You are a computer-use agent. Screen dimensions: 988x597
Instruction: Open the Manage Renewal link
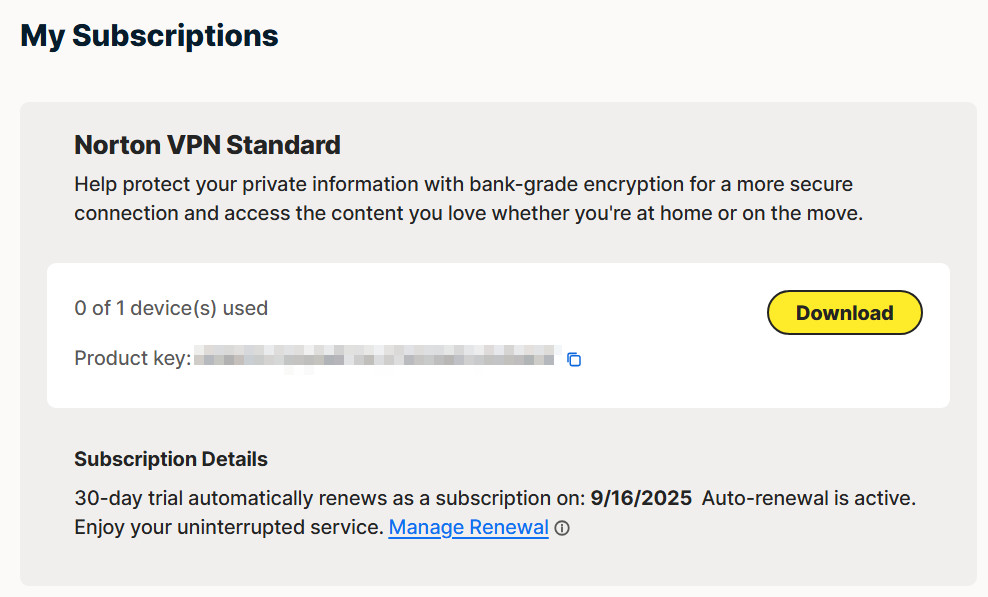tap(468, 527)
